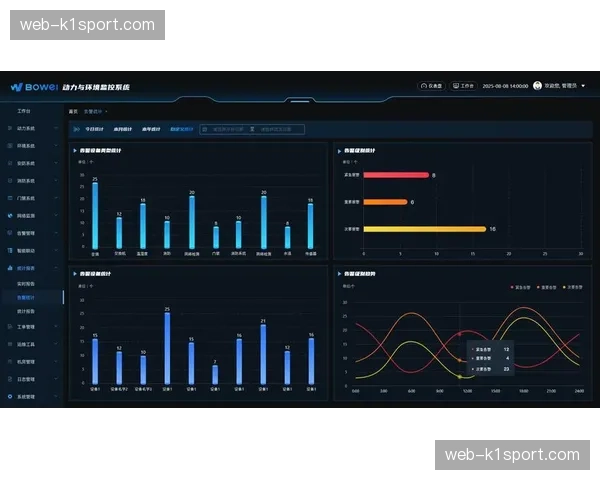600x480 pixels.
Task: Click the start date input field
Action: (x=222, y=129)
